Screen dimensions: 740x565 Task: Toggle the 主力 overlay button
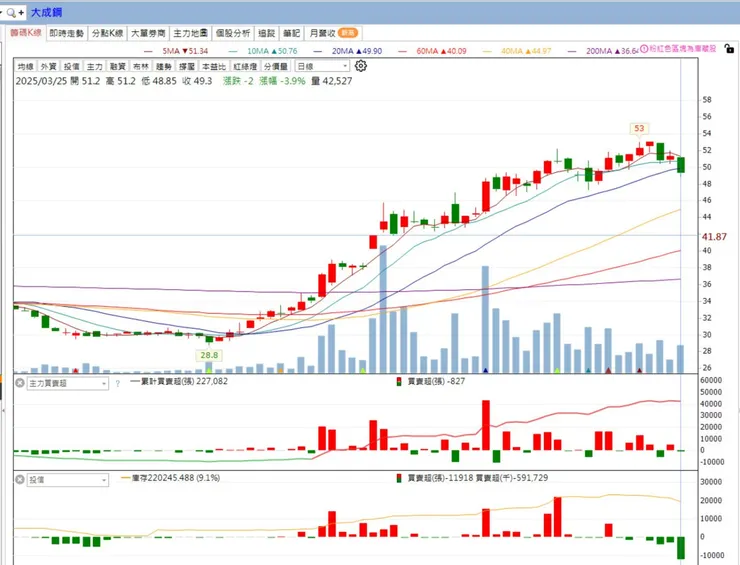click(95, 67)
